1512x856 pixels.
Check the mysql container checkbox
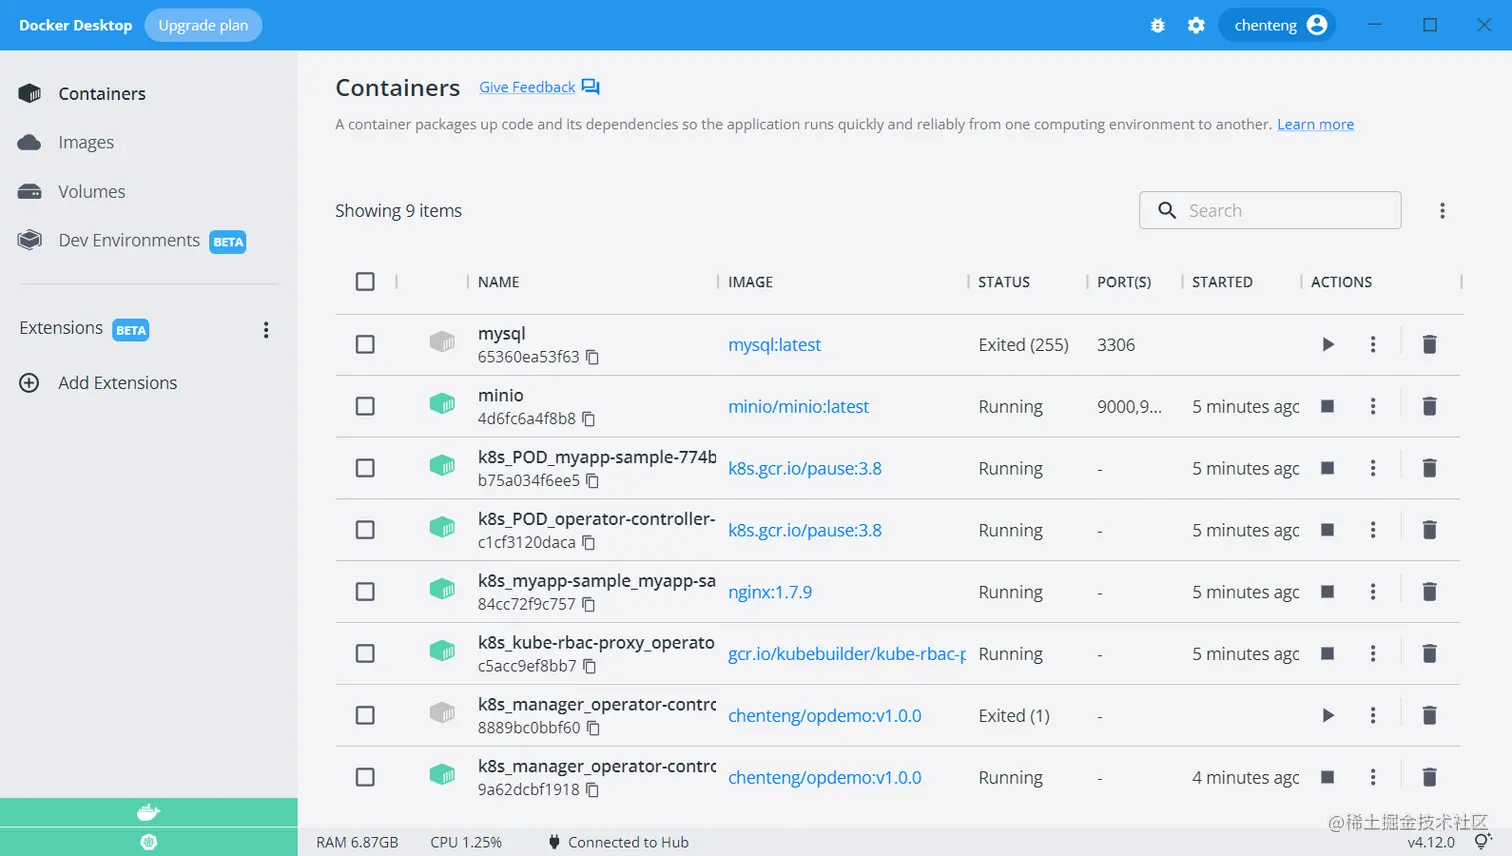365,345
